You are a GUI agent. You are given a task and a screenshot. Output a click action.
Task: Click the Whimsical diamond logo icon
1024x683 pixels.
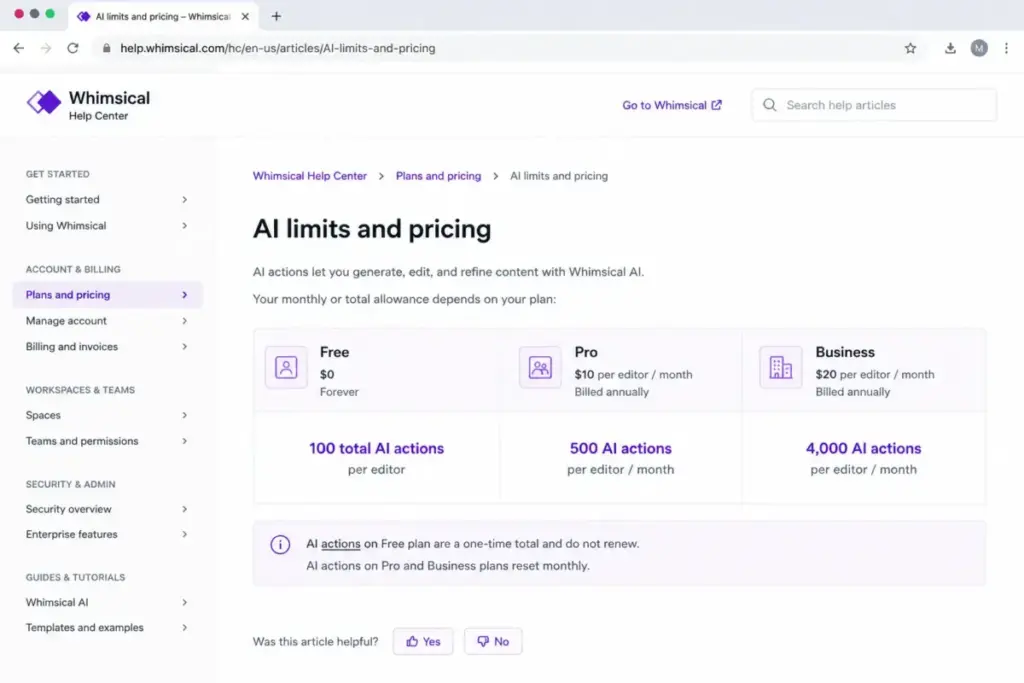coord(44,103)
